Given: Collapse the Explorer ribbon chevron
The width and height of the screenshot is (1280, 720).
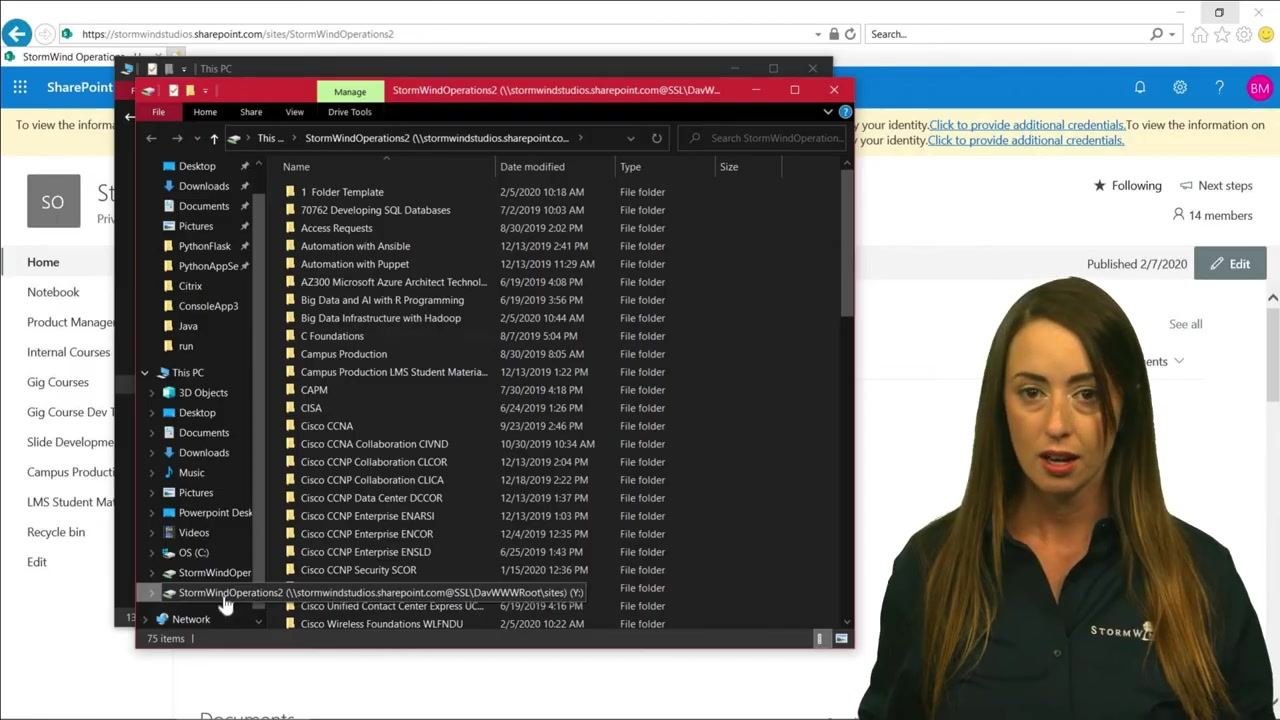Looking at the screenshot, I should pyautogui.click(x=828, y=112).
